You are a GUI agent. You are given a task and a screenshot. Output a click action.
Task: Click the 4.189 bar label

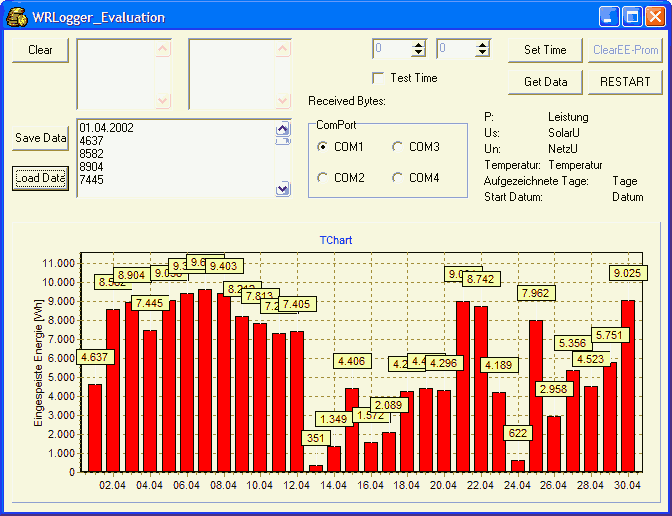pos(499,365)
